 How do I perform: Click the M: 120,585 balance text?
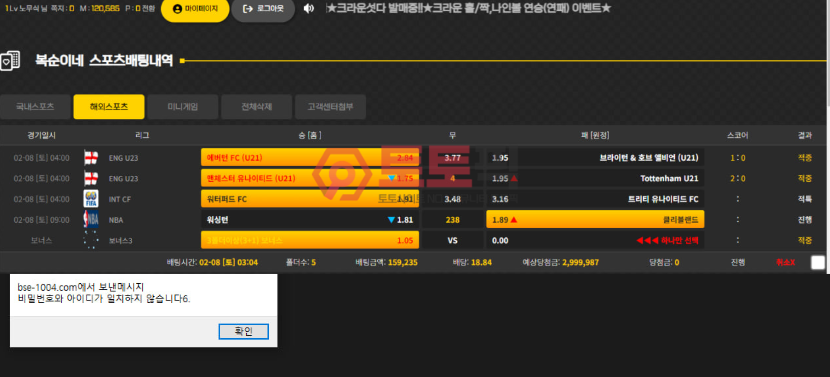(x=100, y=8)
